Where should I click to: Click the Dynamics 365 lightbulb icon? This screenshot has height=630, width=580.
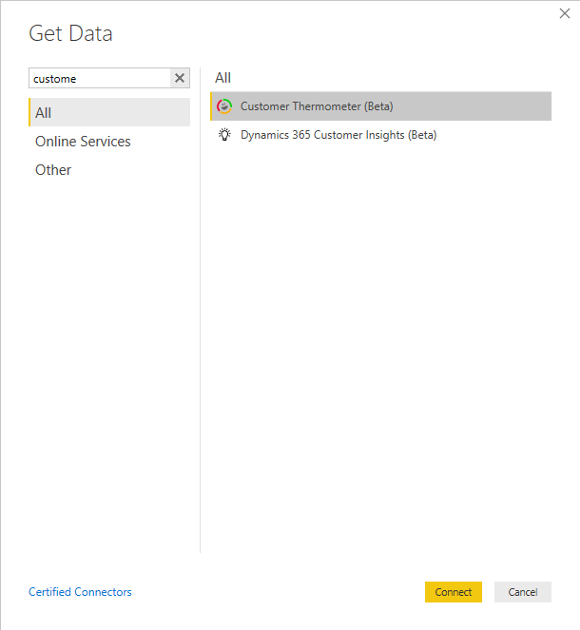tap(225, 135)
